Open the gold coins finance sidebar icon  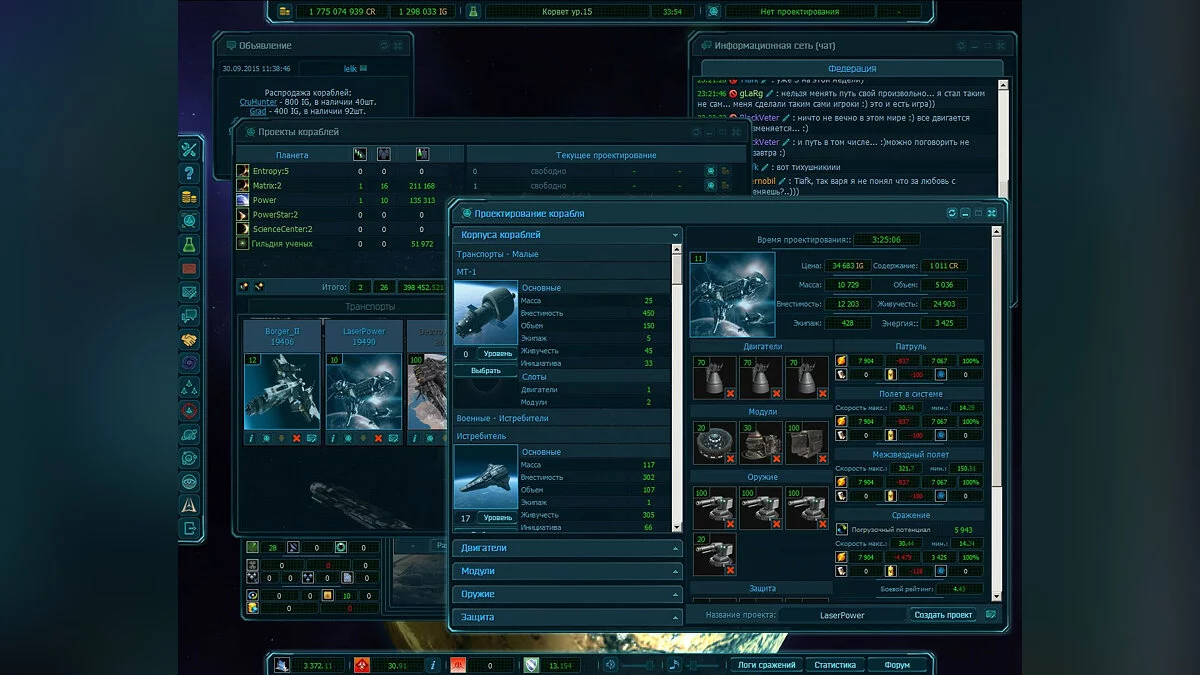[189, 197]
